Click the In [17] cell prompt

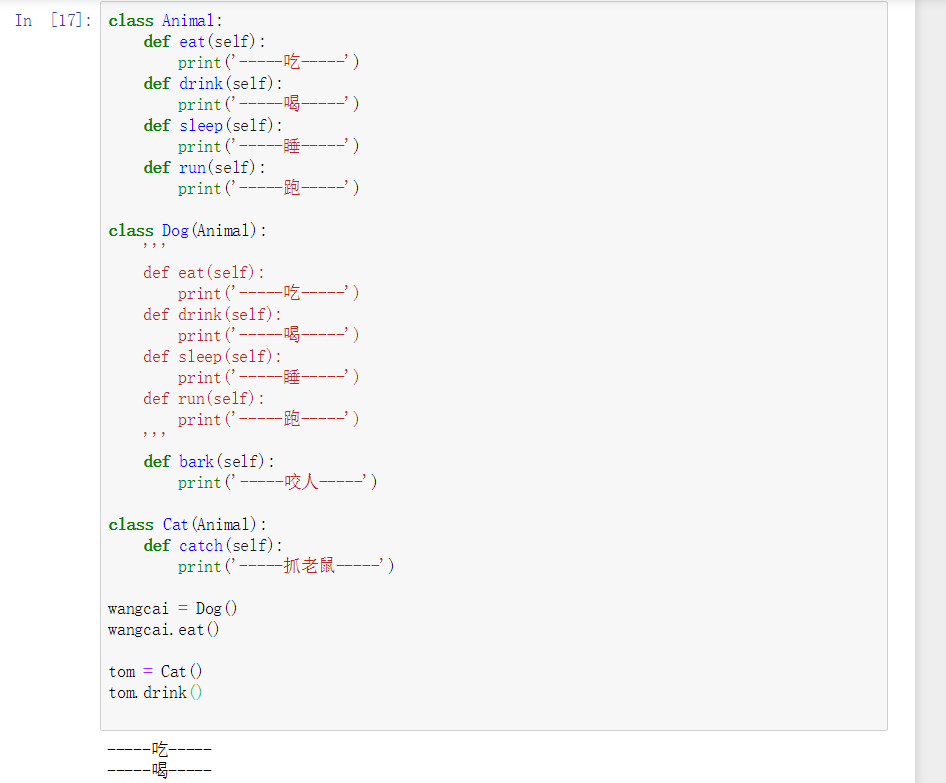[52, 21]
